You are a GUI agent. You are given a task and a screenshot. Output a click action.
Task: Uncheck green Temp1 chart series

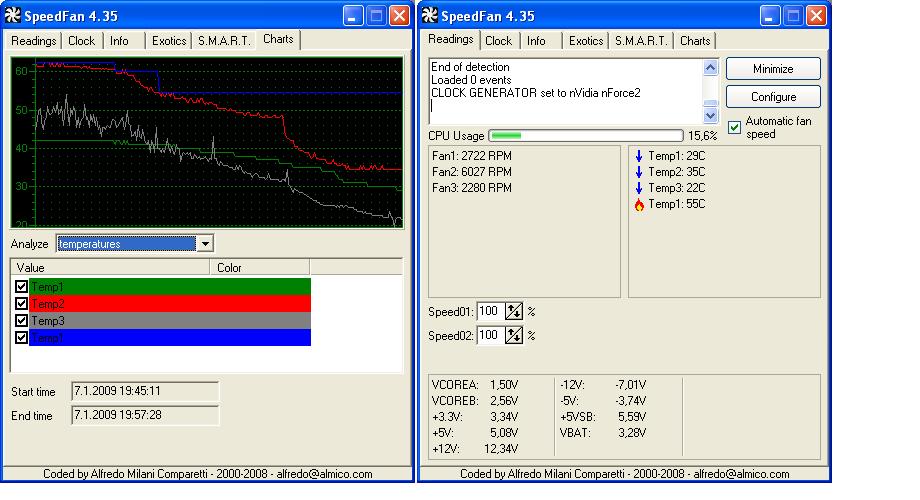point(21,286)
